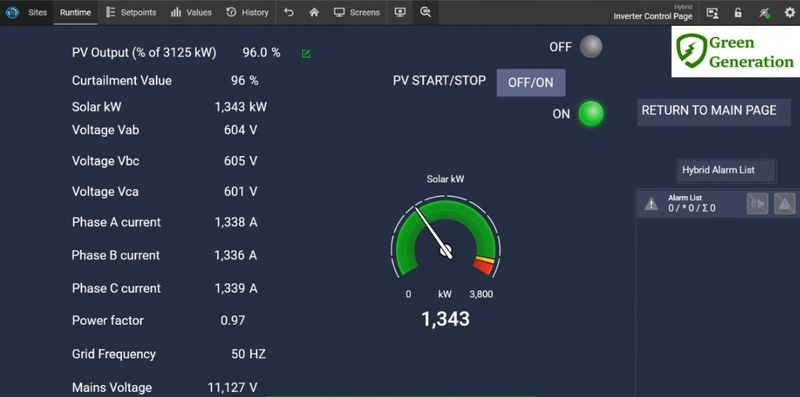
Task: Click the alarm warning triangle icon in Alarm List
Action: coord(651,204)
